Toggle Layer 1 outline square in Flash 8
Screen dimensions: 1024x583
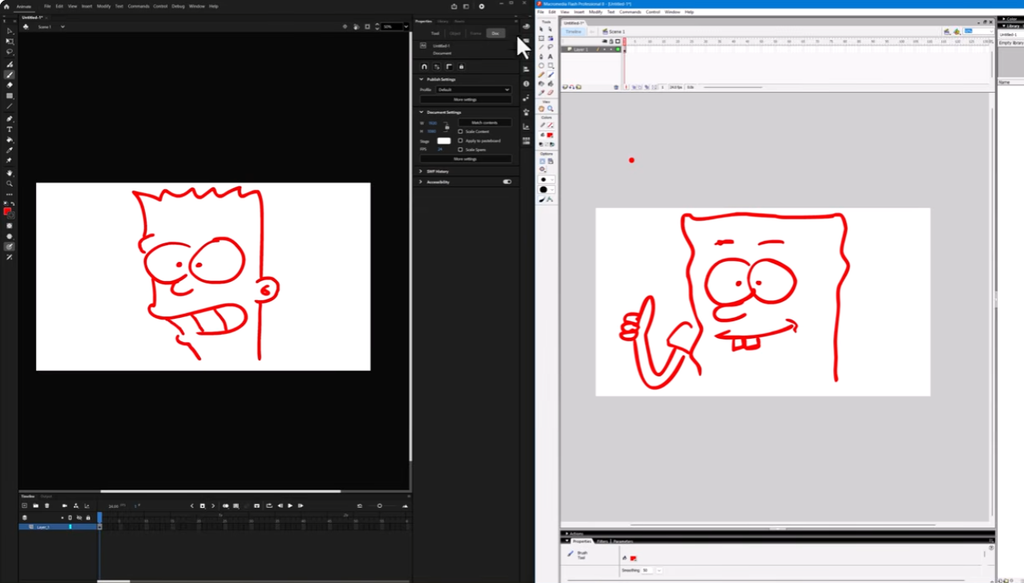pos(618,49)
